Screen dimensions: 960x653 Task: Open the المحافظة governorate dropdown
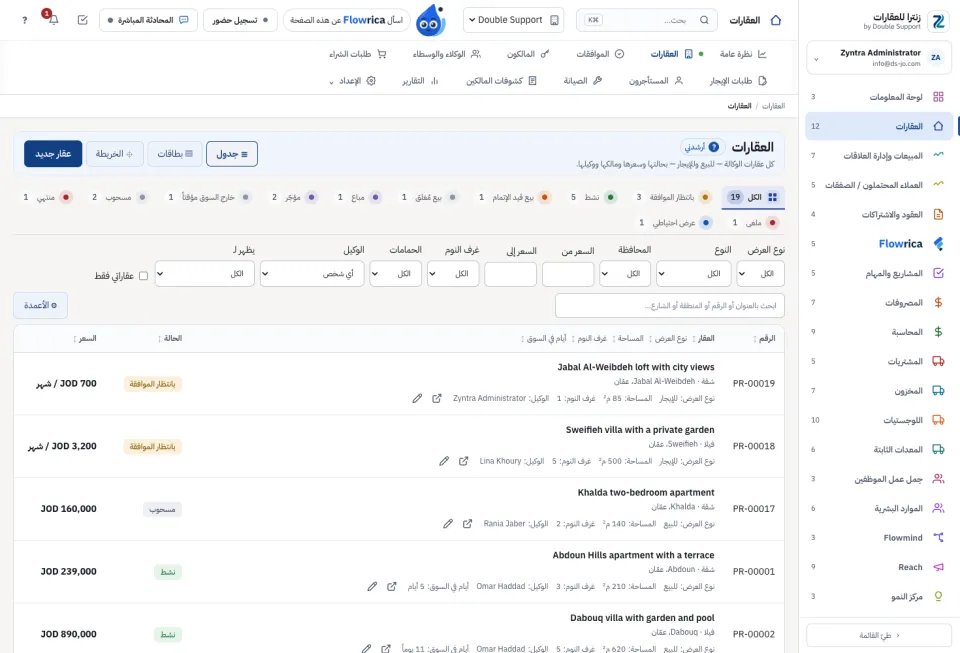[625, 274]
